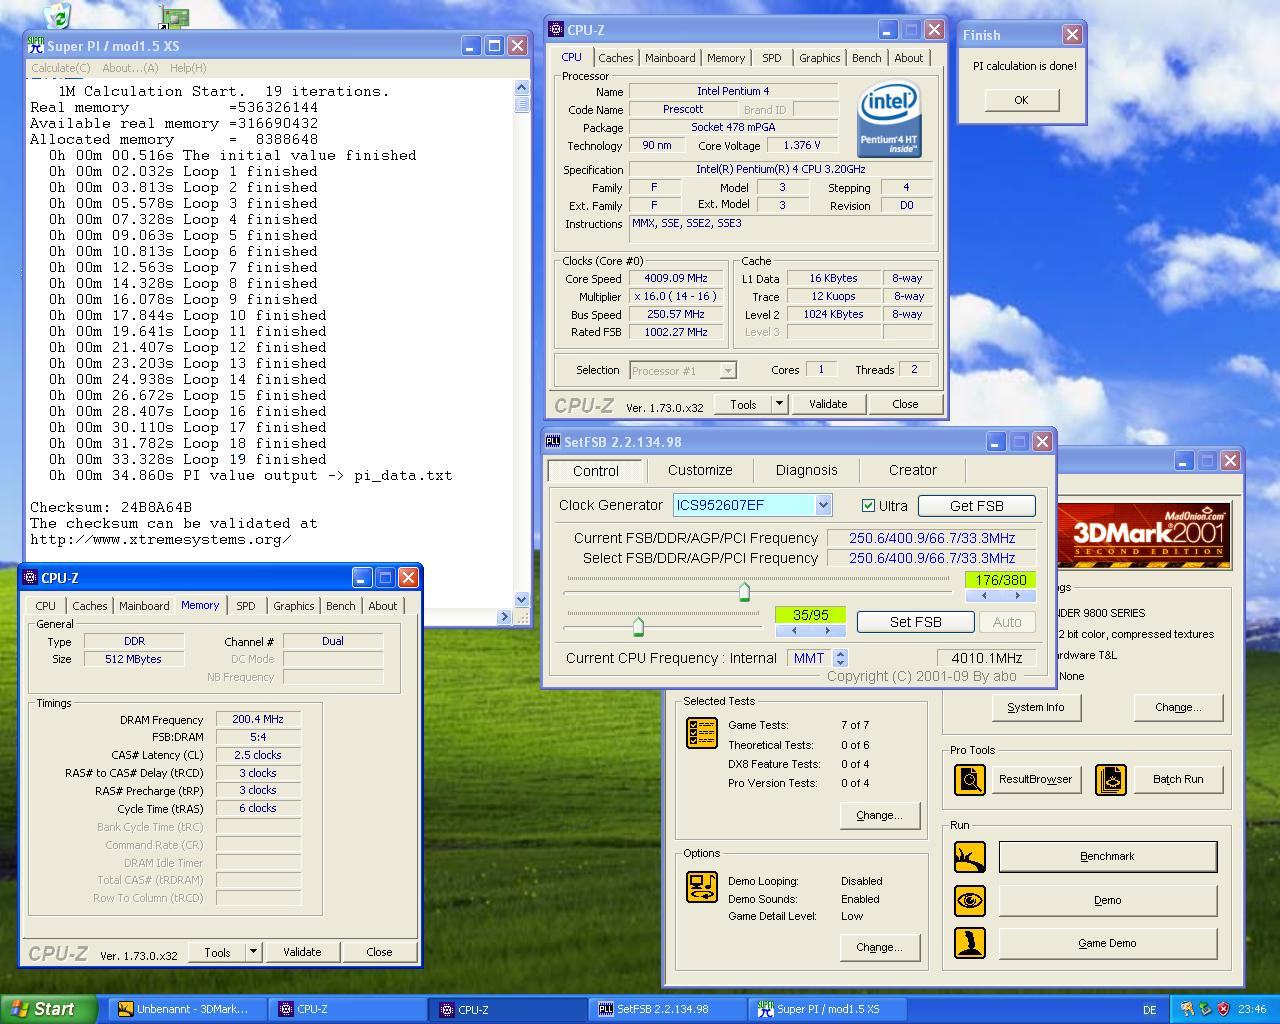1280x1024 pixels.
Task: Click the taskbar clock showing 23:46
Action: tap(1252, 1010)
